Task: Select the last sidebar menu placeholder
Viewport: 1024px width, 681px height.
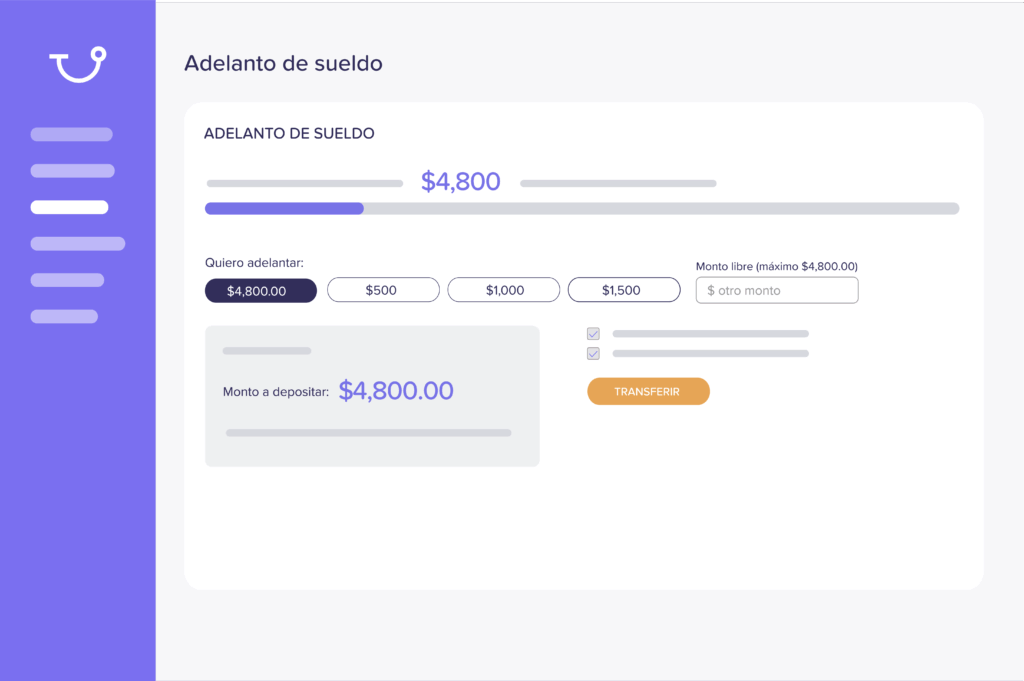Action: click(x=64, y=317)
